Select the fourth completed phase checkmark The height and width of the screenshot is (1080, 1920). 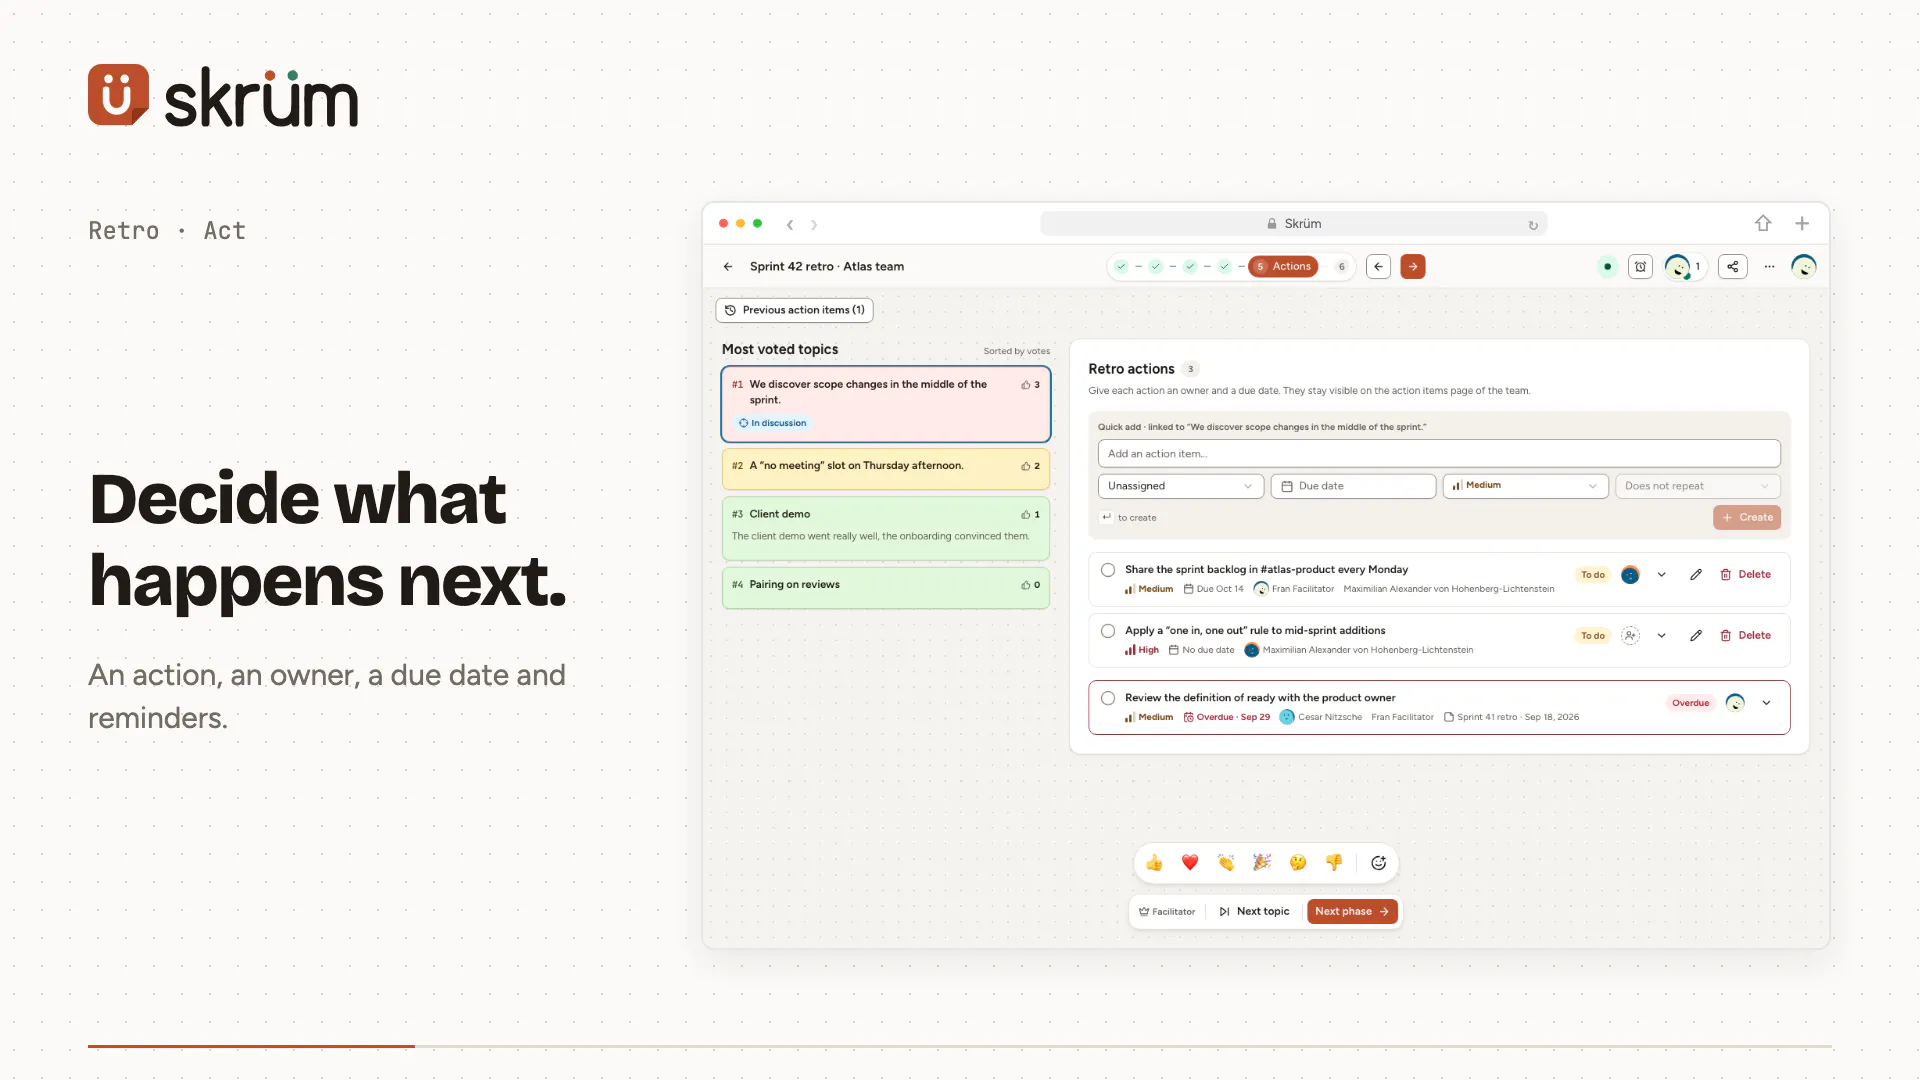pos(1224,267)
